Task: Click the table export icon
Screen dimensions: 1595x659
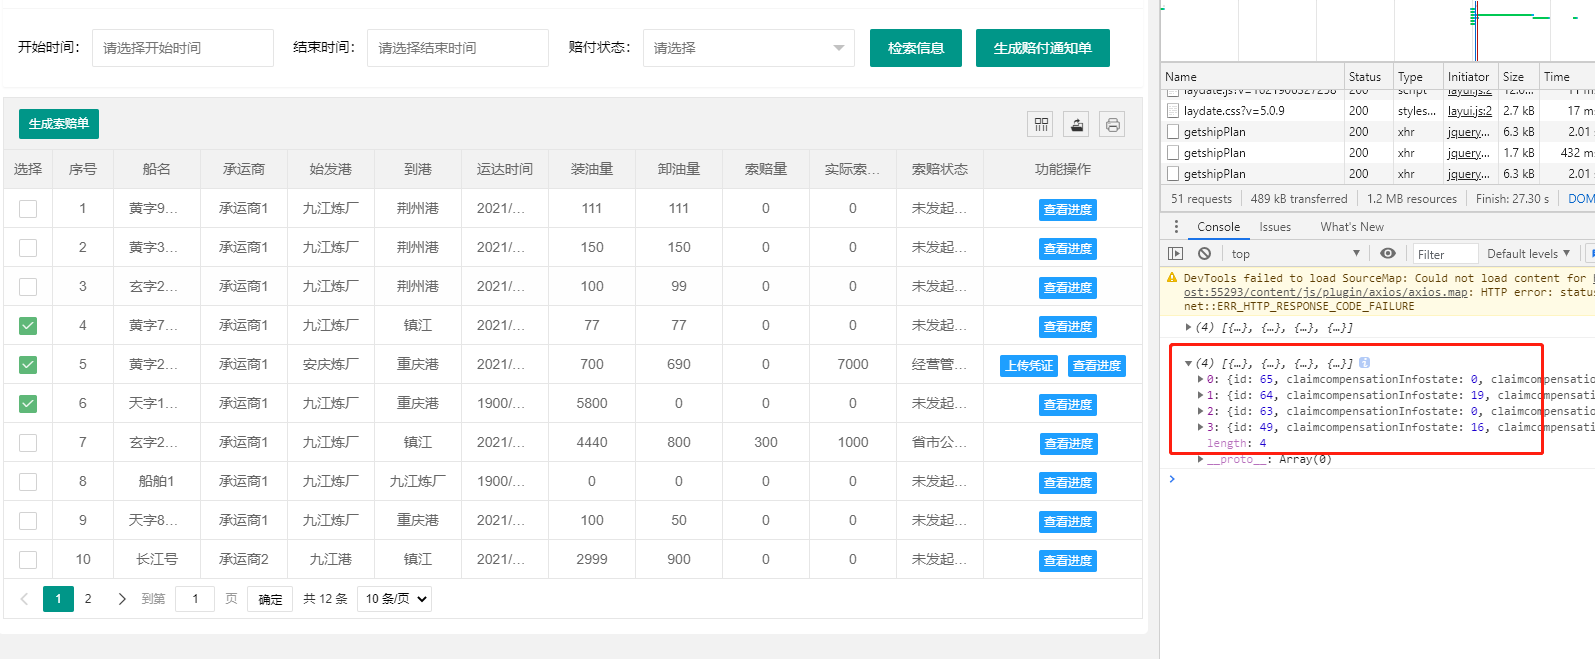Action: (x=1076, y=124)
